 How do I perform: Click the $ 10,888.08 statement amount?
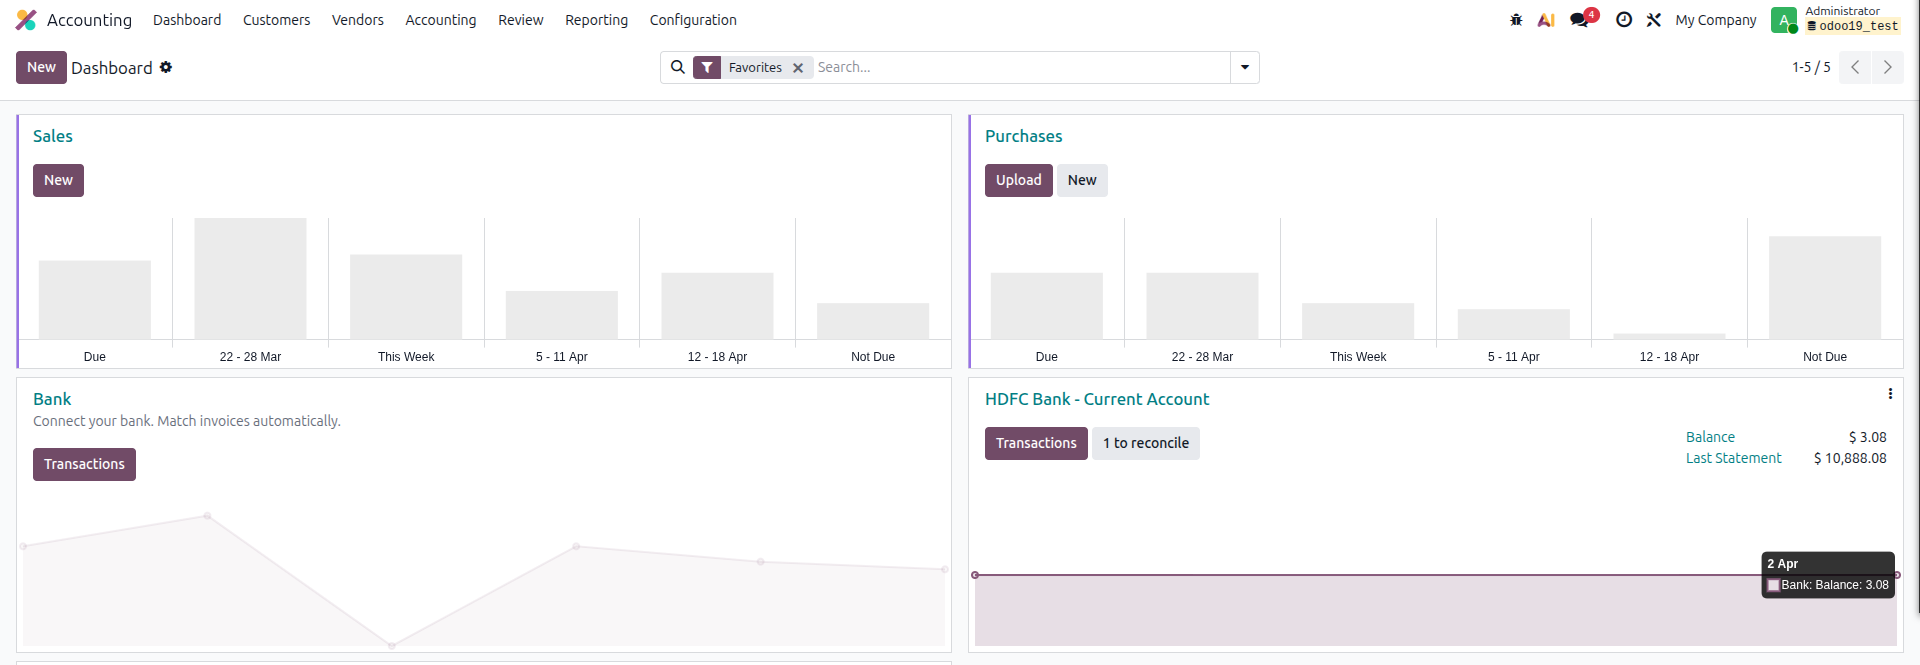pyautogui.click(x=1850, y=458)
